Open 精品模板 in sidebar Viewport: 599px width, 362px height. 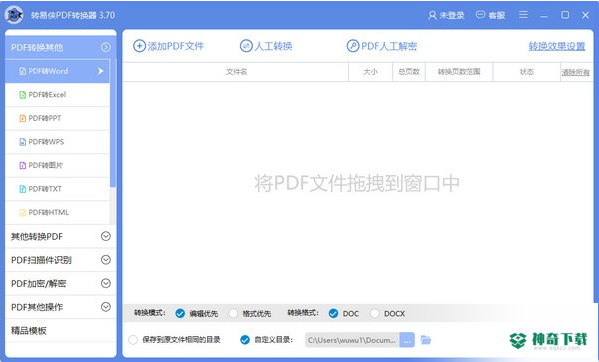(x=61, y=331)
